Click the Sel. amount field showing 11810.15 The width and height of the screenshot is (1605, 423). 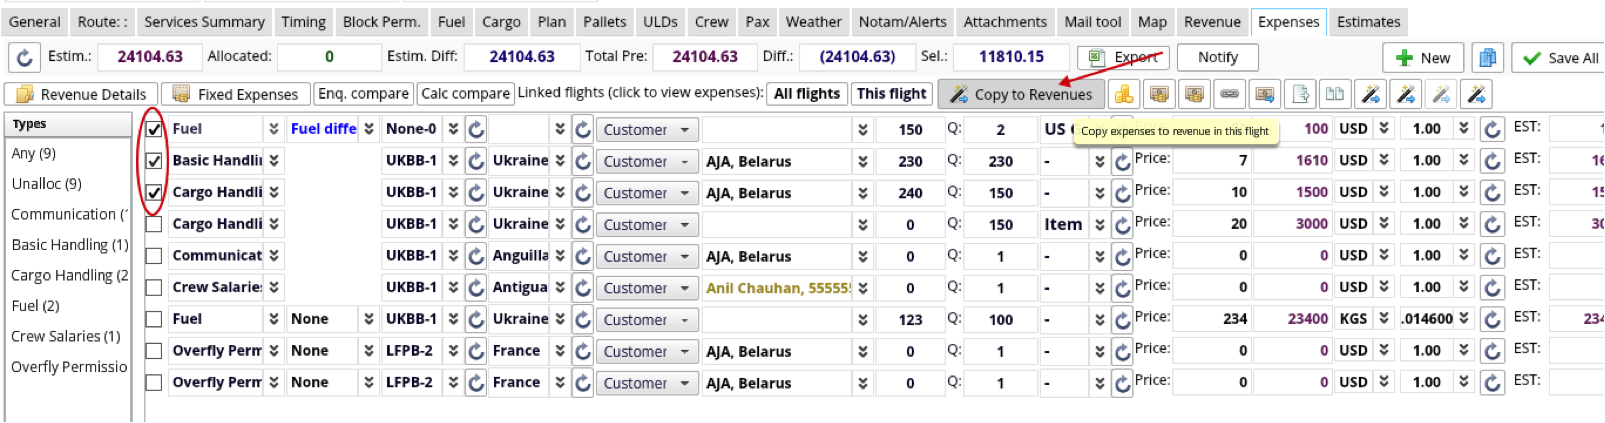pos(1011,57)
